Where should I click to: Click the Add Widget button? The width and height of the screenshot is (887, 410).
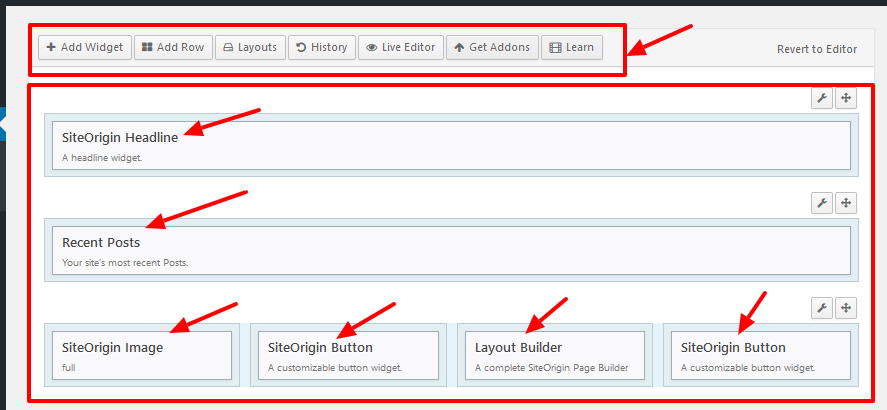pos(85,48)
